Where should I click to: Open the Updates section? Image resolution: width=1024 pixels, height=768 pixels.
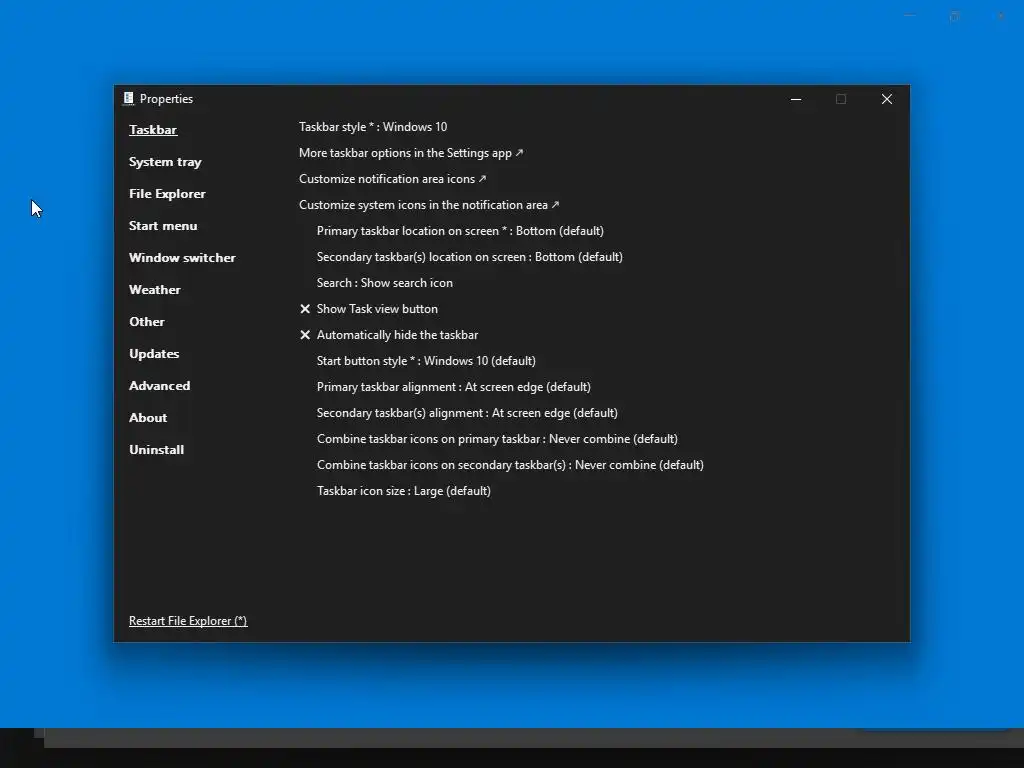pos(154,354)
